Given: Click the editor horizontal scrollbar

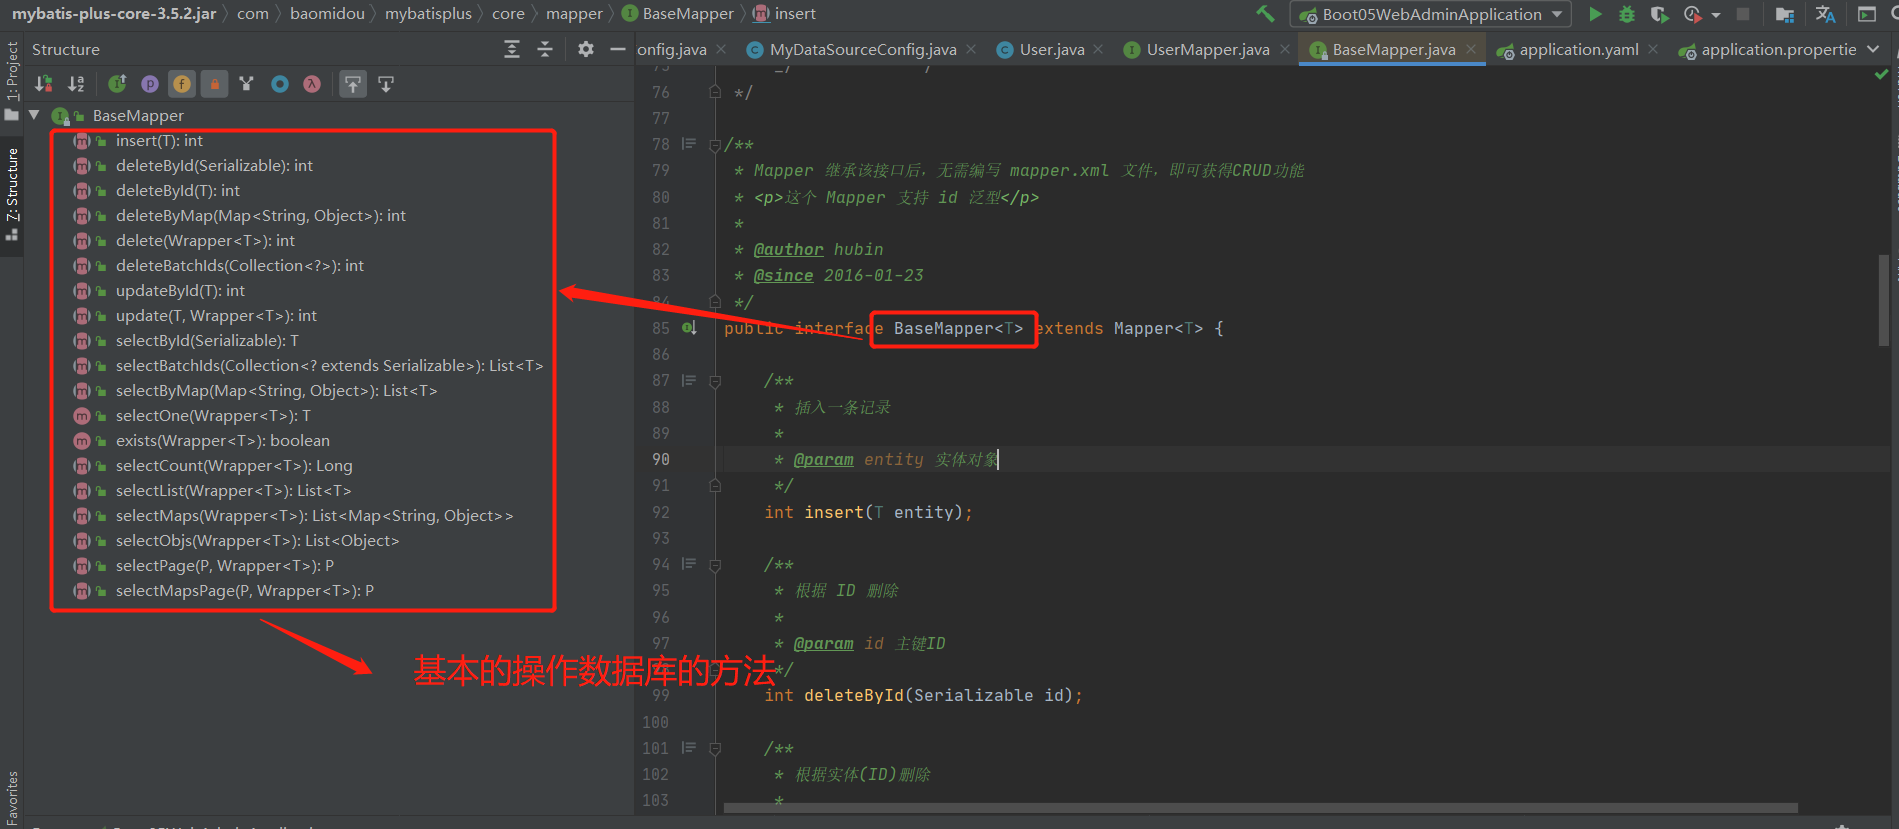Looking at the screenshot, I should (1260, 808).
